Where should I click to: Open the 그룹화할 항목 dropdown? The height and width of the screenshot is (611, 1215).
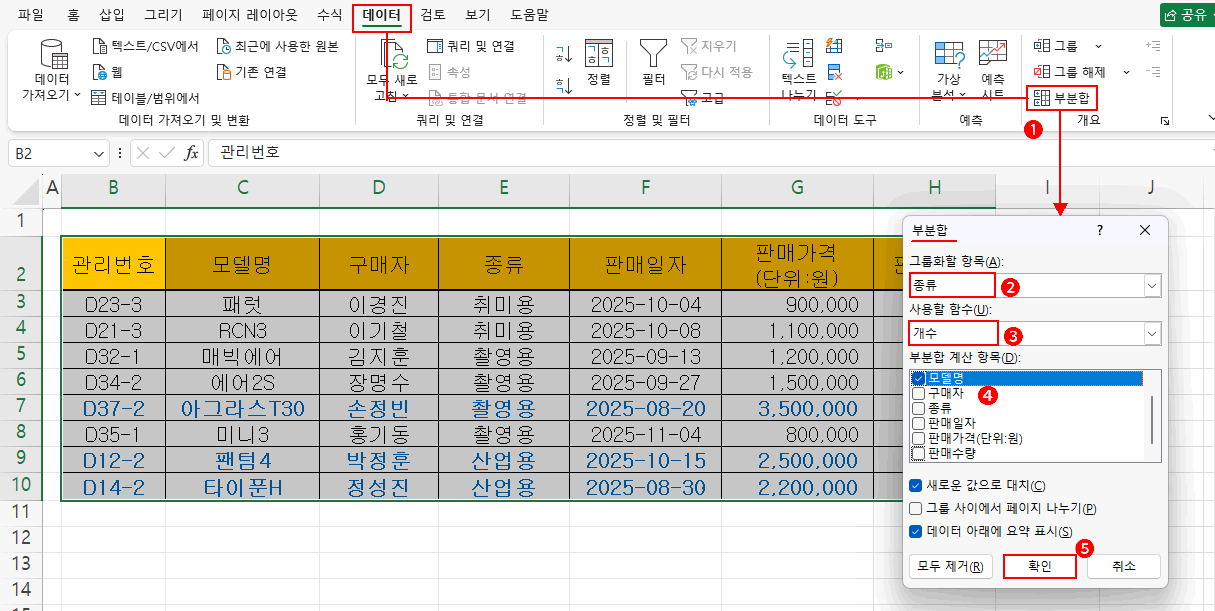[x=1153, y=285]
